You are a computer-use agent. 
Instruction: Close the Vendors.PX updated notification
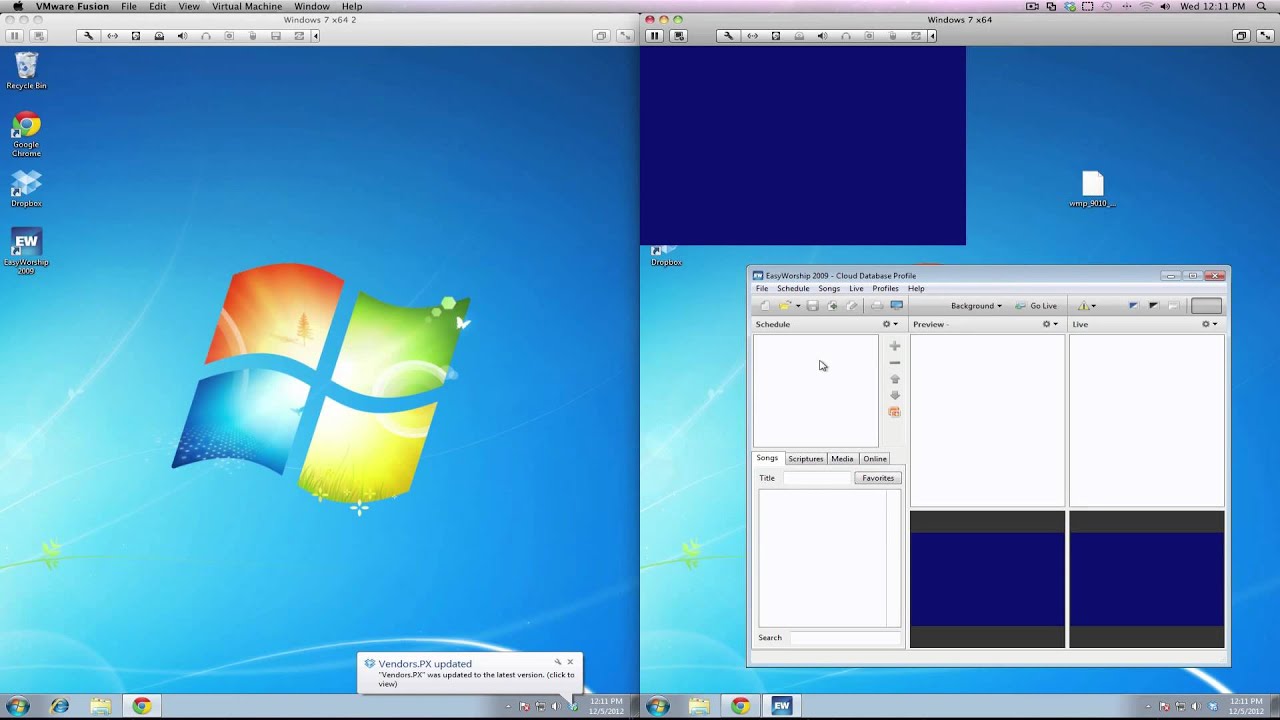571,662
